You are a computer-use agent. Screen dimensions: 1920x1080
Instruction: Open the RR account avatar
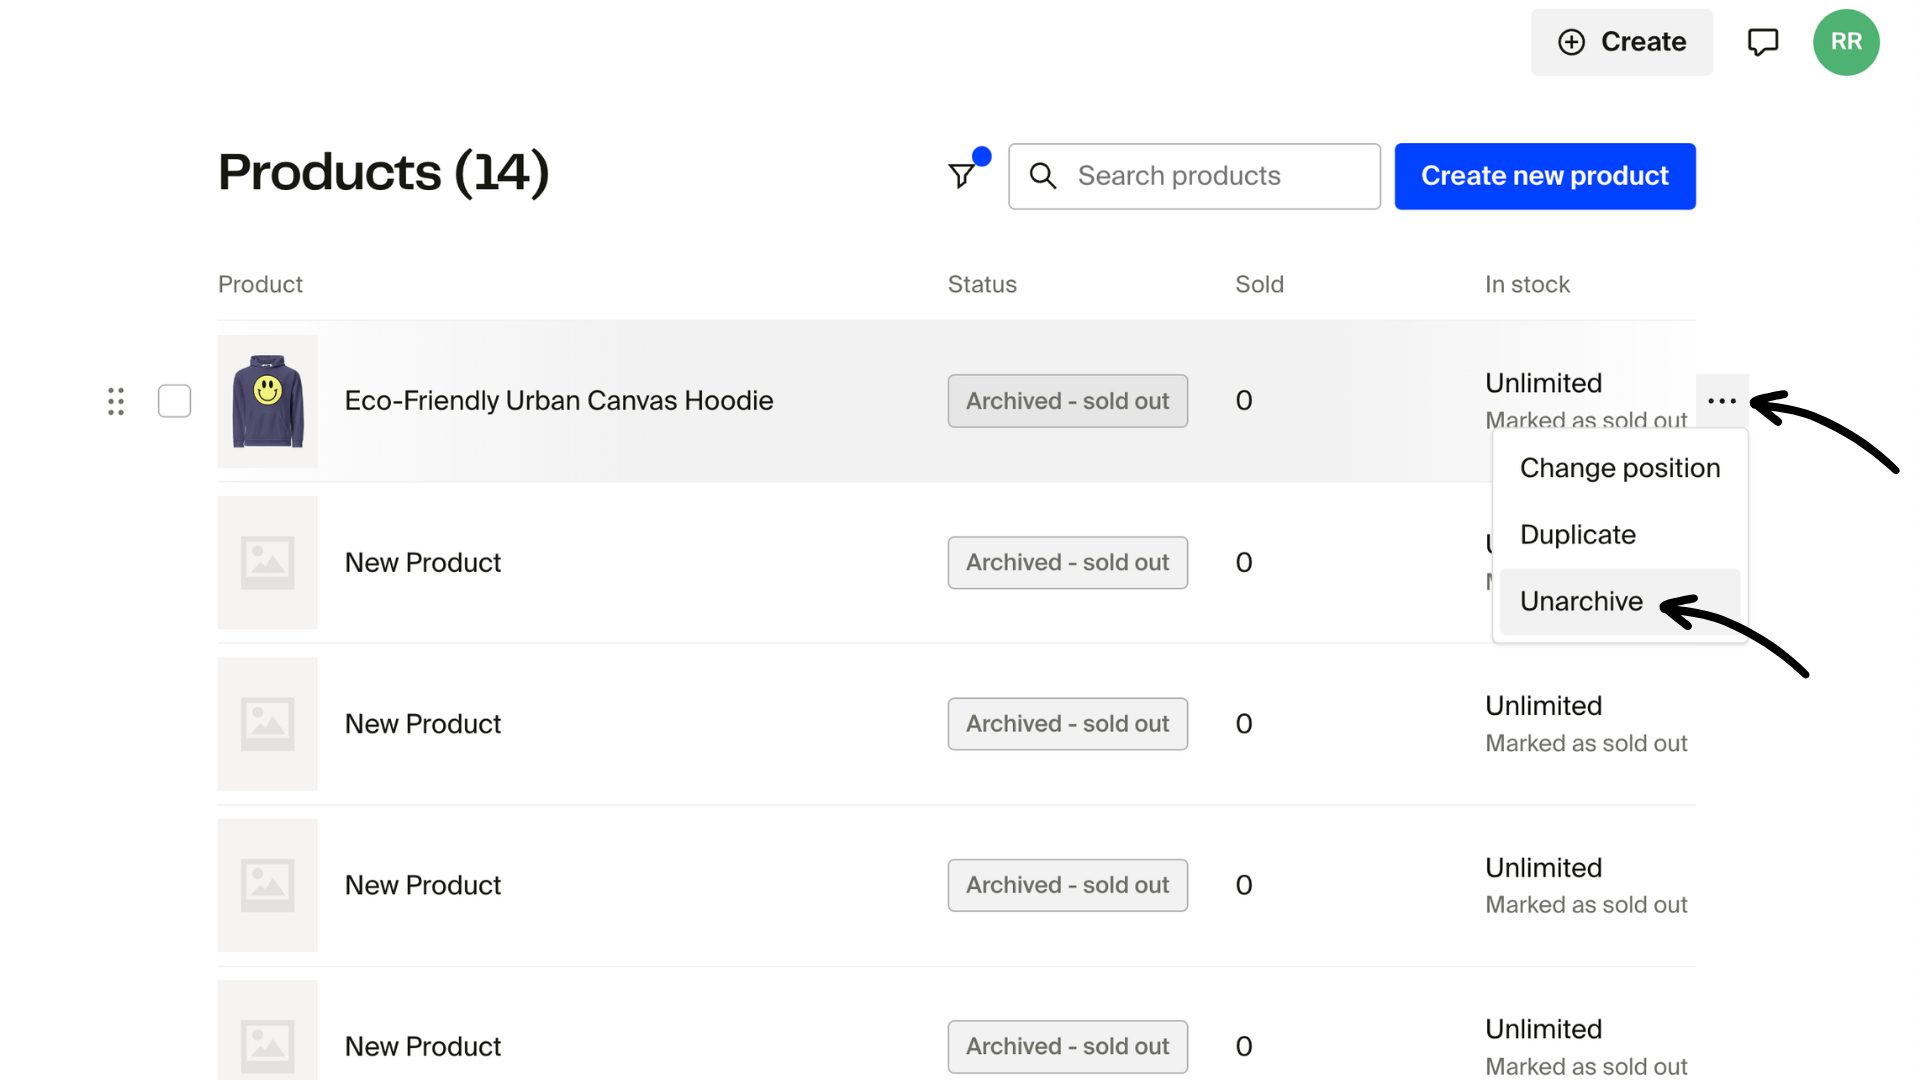point(1846,42)
